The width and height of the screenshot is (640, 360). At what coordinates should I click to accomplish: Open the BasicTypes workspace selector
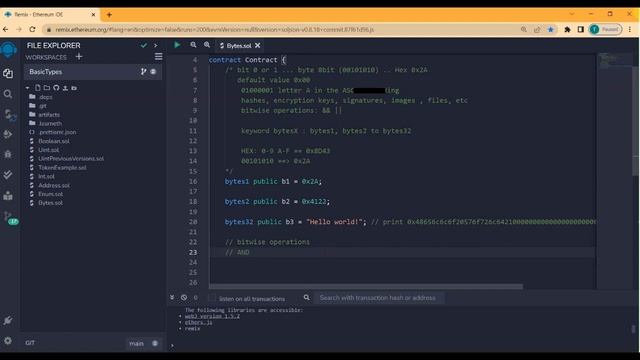(93, 72)
